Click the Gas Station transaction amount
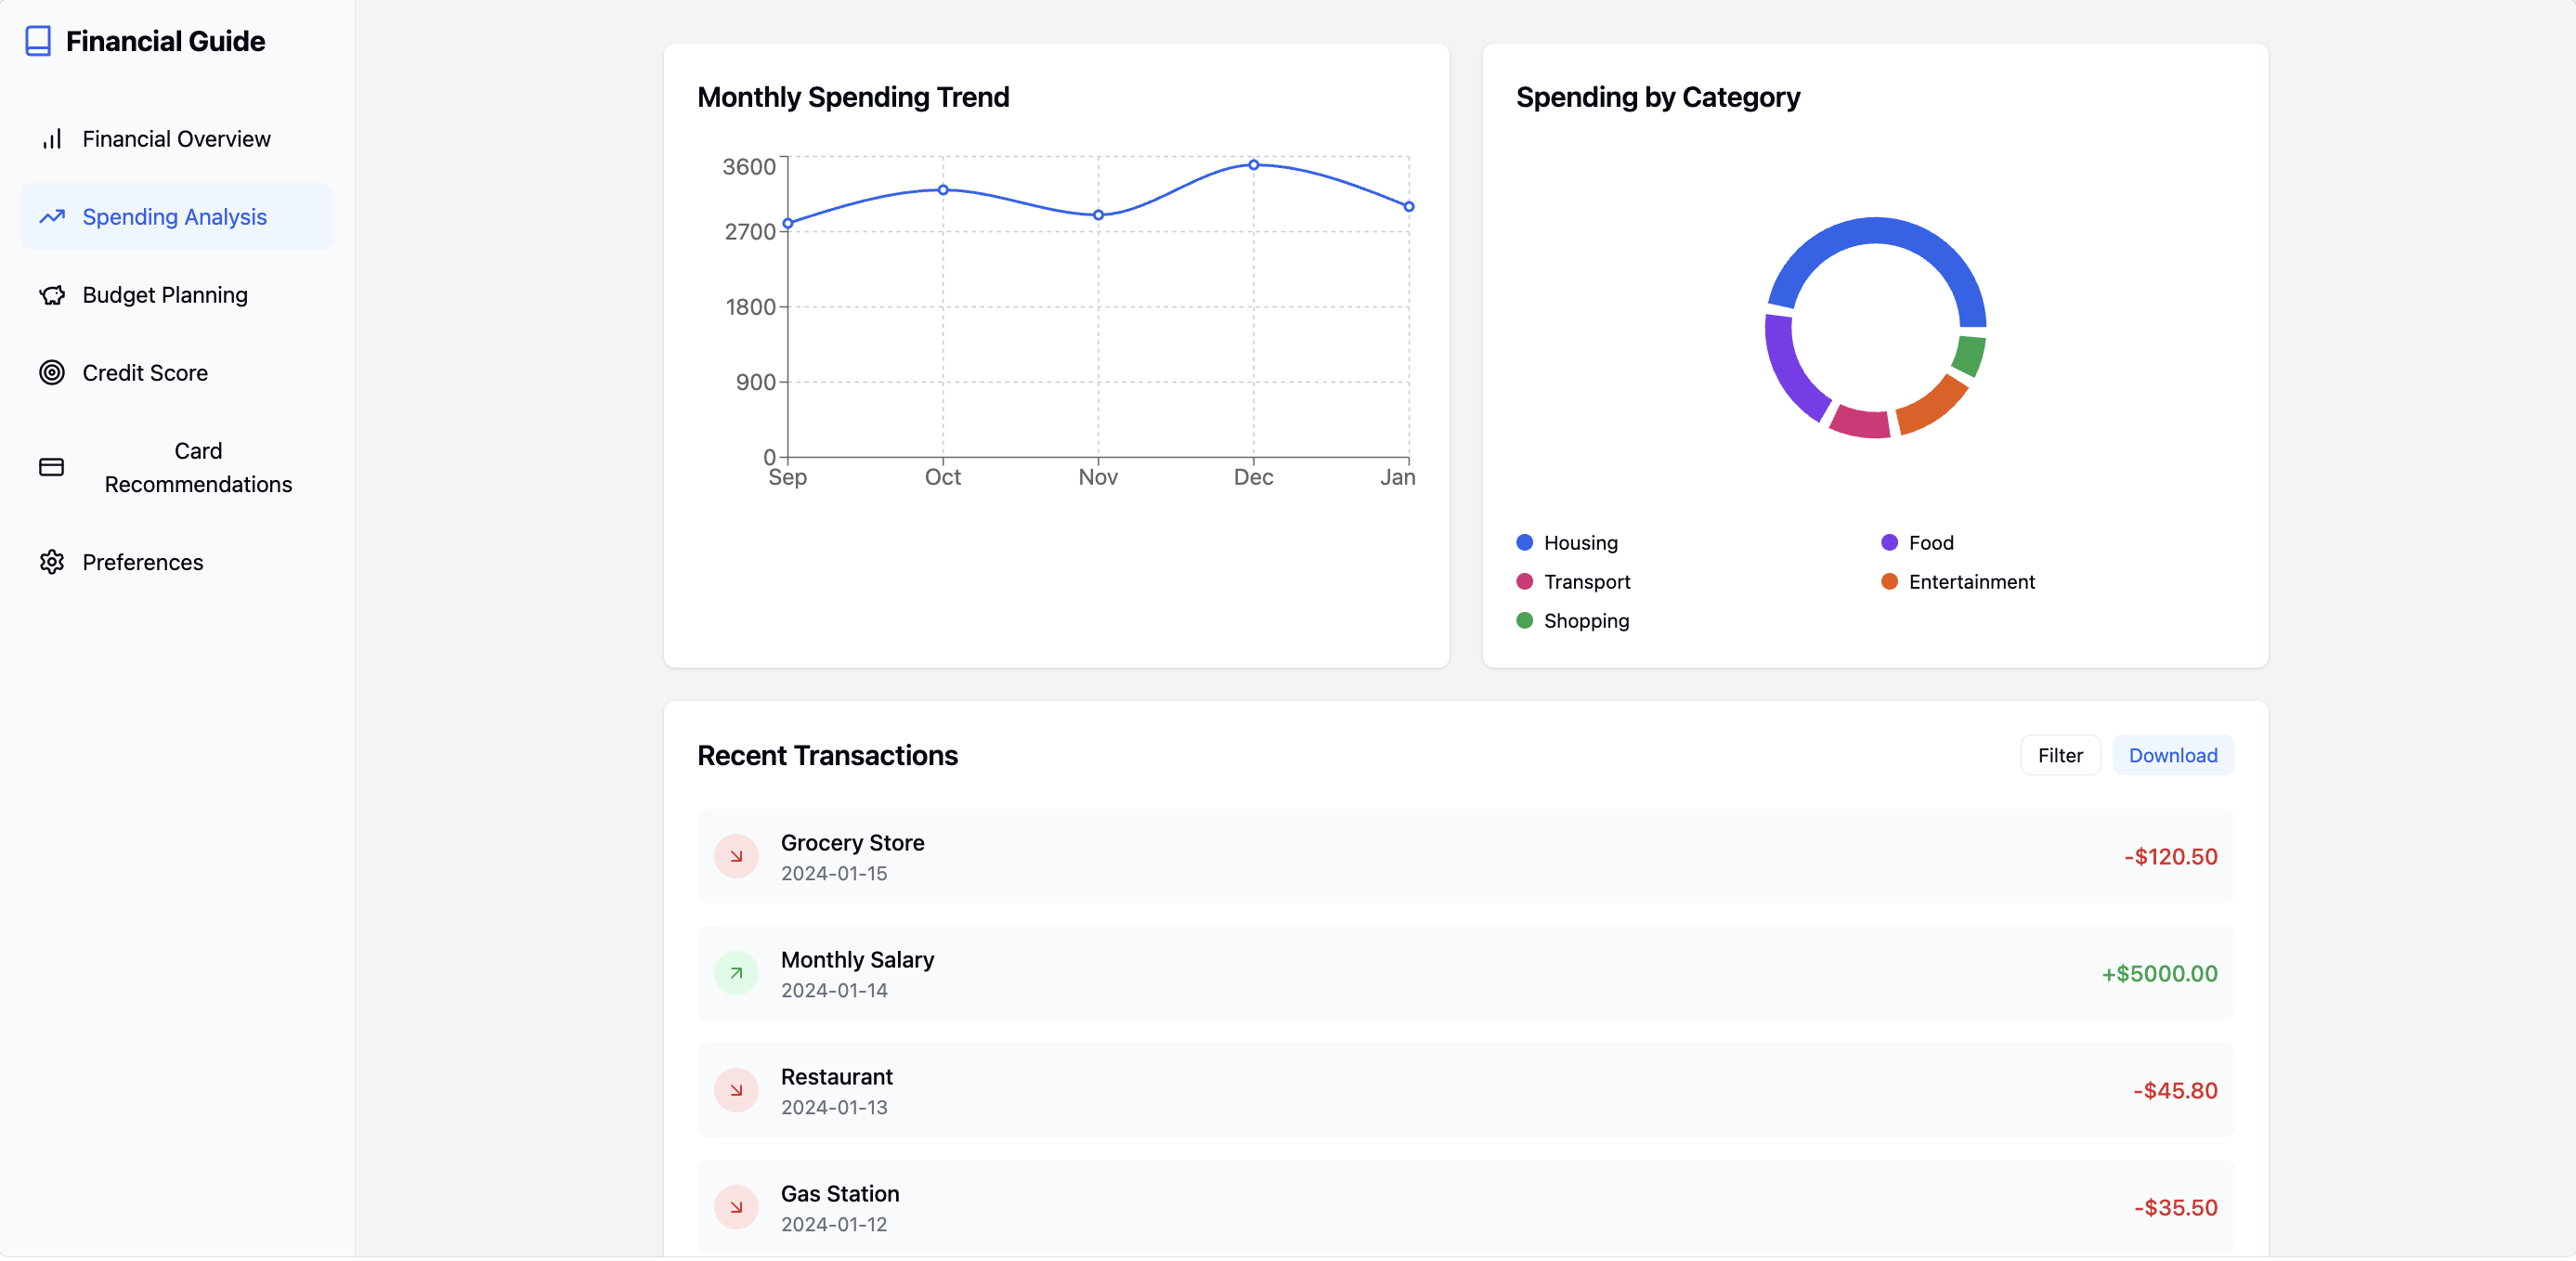The image size is (2576, 1261). (2175, 1208)
